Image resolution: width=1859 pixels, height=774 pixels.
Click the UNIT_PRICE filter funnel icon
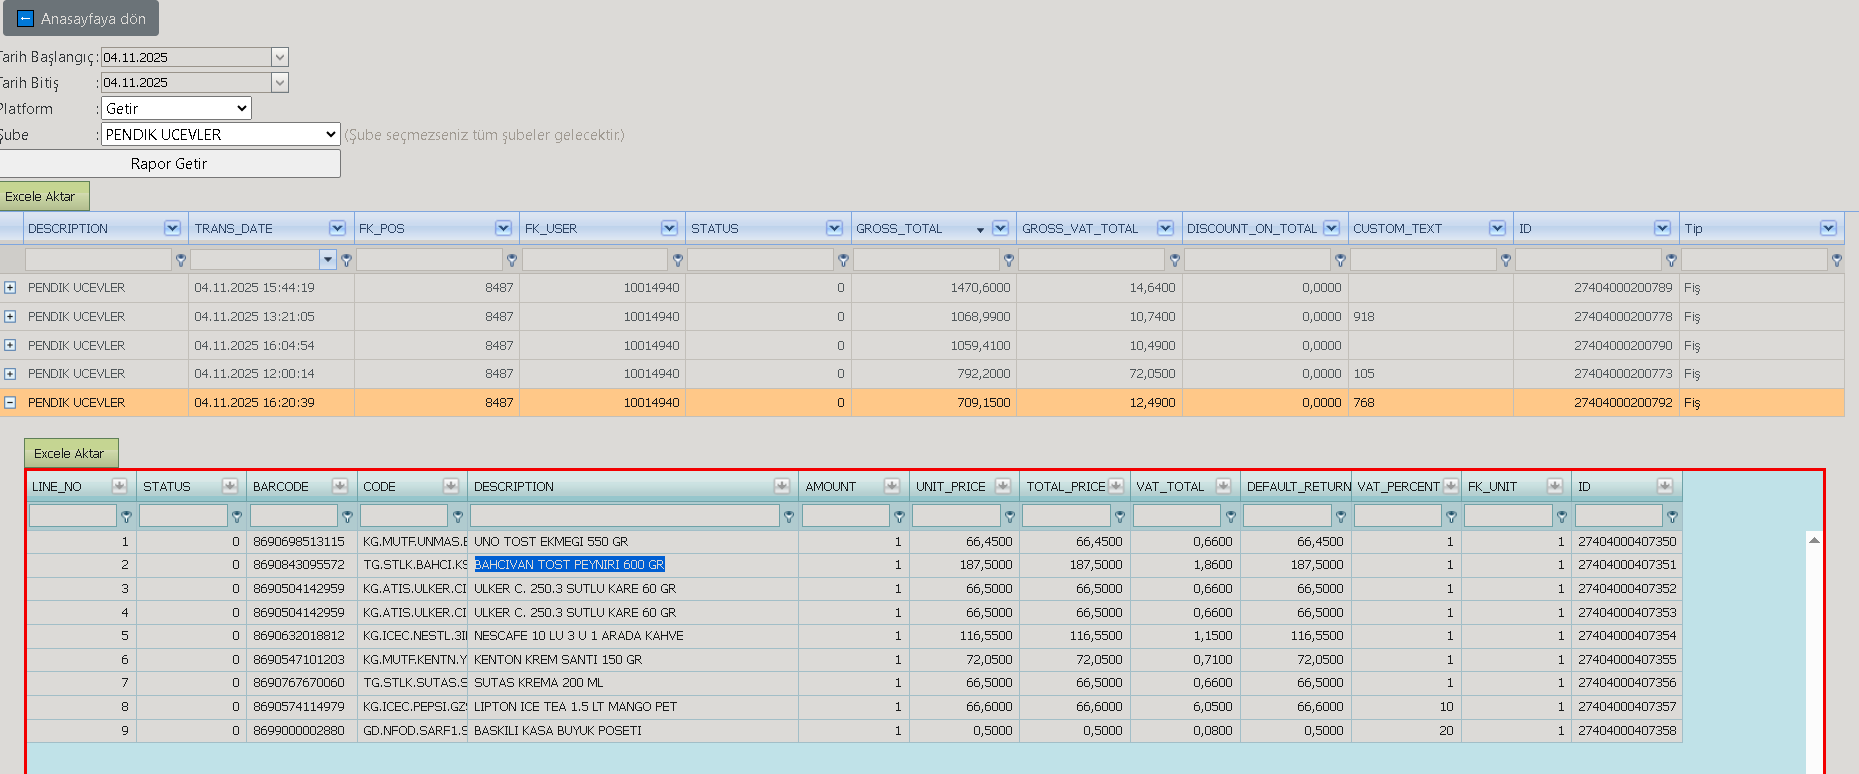1010,517
